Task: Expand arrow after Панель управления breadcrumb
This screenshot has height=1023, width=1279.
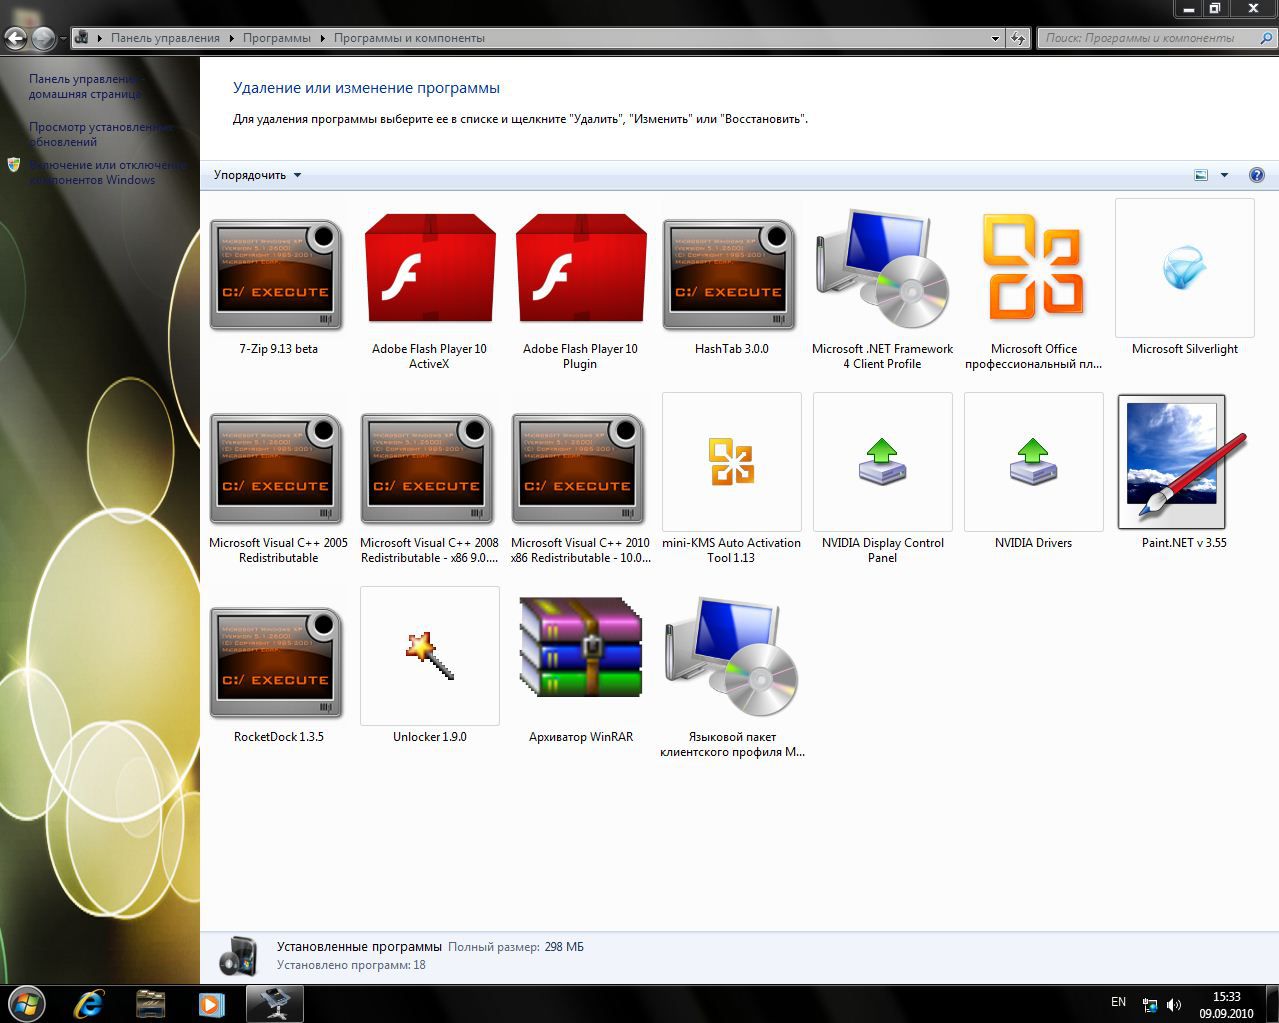Action: [231, 38]
